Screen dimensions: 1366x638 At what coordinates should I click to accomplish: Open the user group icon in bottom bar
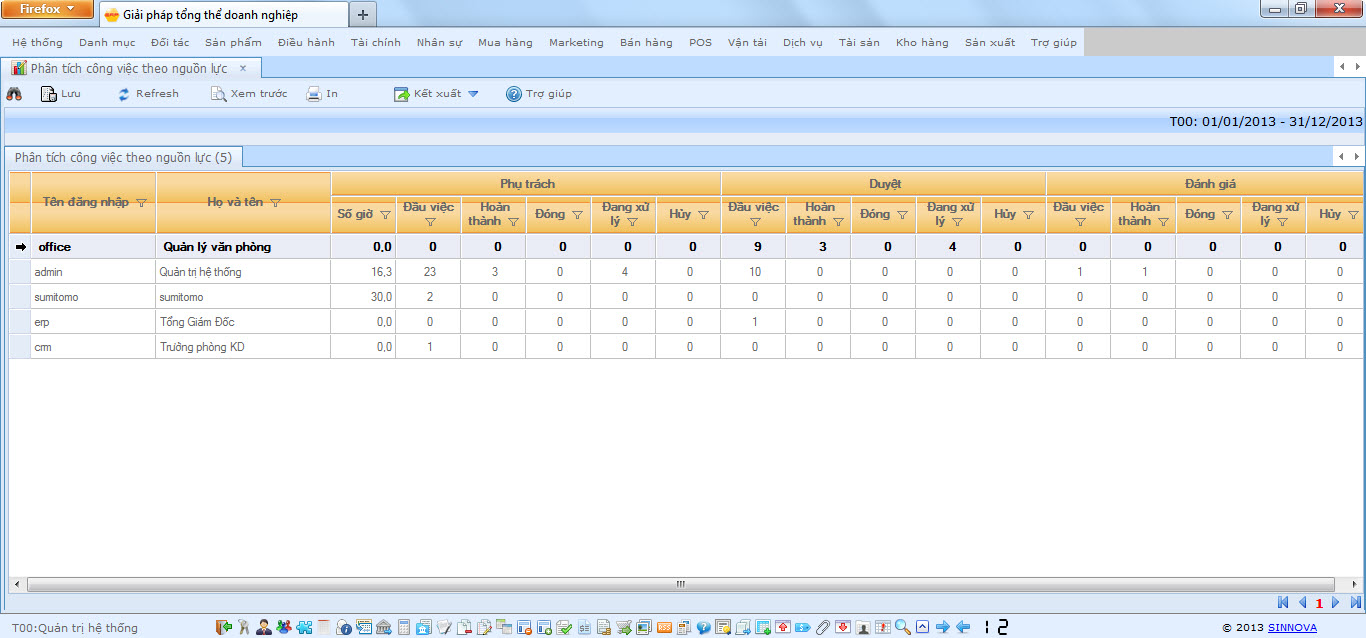point(284,627)
